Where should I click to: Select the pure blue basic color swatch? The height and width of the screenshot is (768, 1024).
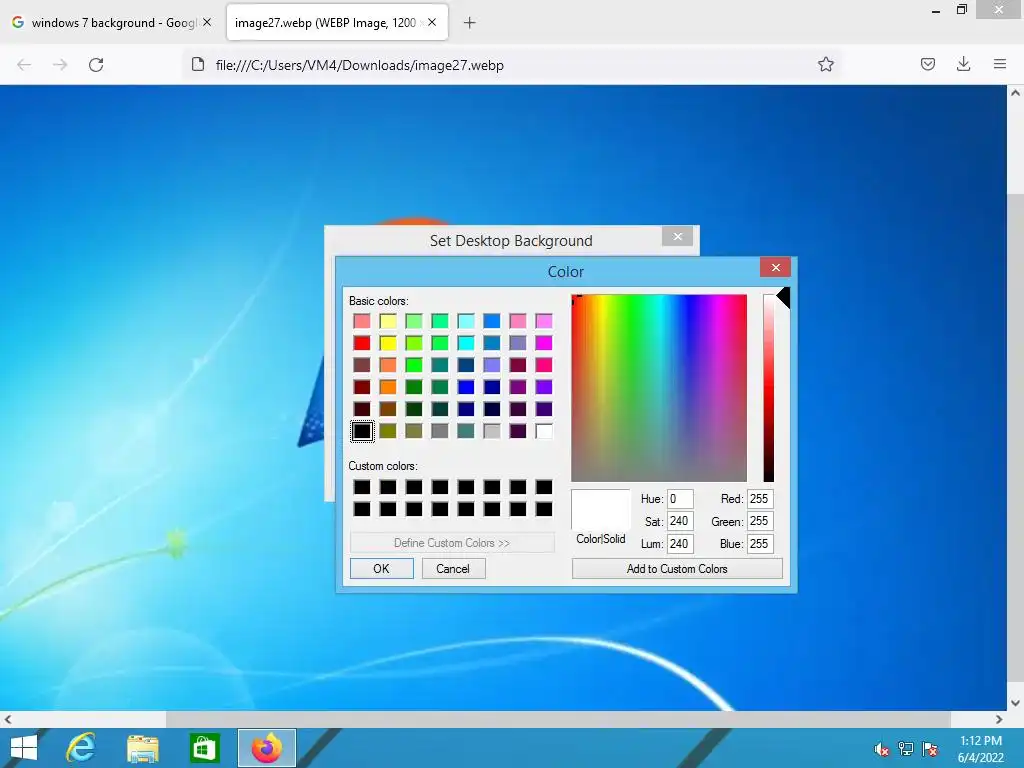click(x=466, y=387)
